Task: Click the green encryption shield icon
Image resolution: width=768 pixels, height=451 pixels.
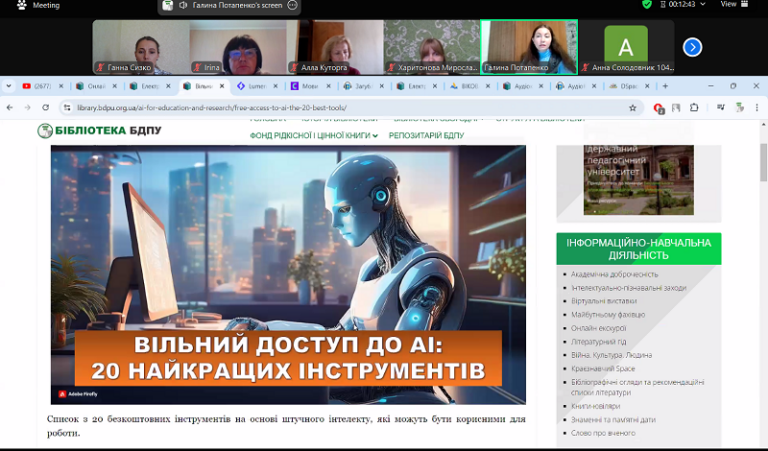Action: [647, 4]
